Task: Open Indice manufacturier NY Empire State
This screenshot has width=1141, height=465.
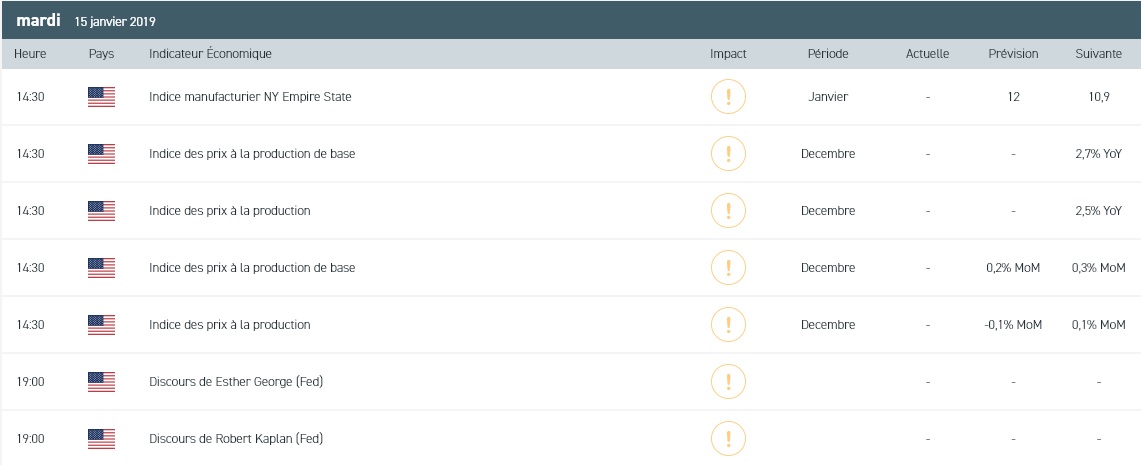Action: click(x=250, y=97)
